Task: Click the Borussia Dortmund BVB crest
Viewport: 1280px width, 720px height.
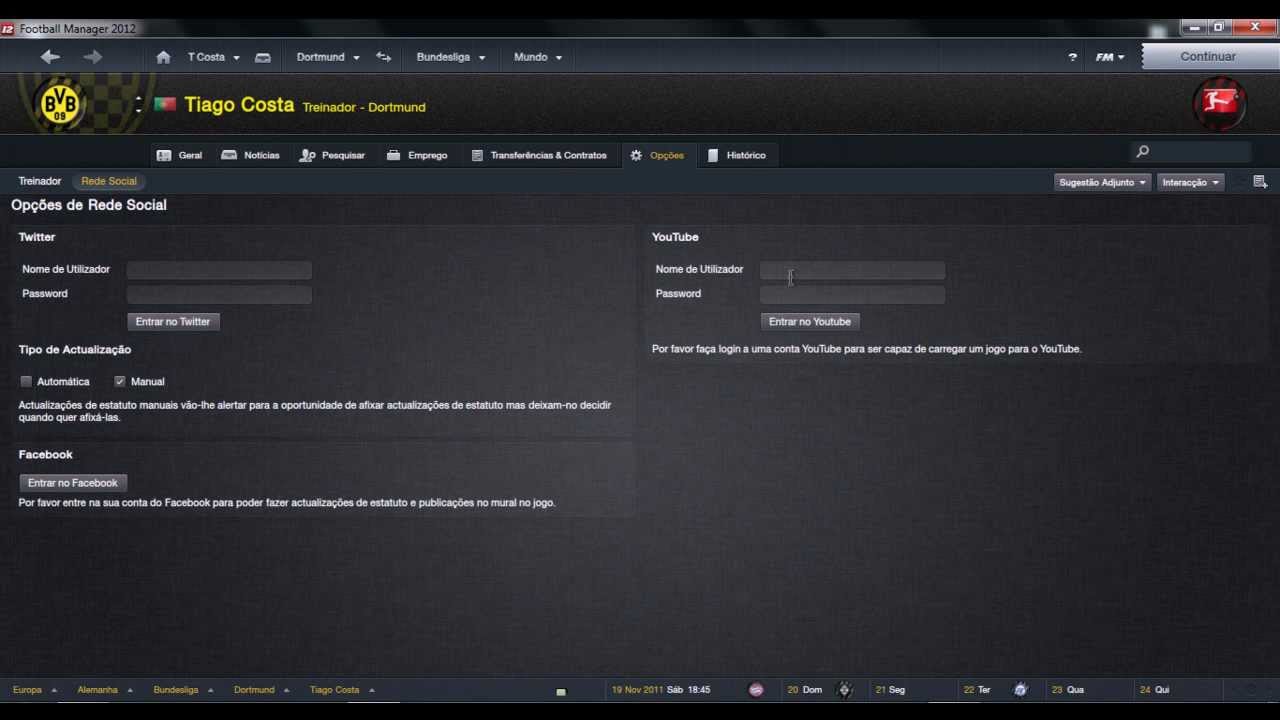Action: click(60, 103)
